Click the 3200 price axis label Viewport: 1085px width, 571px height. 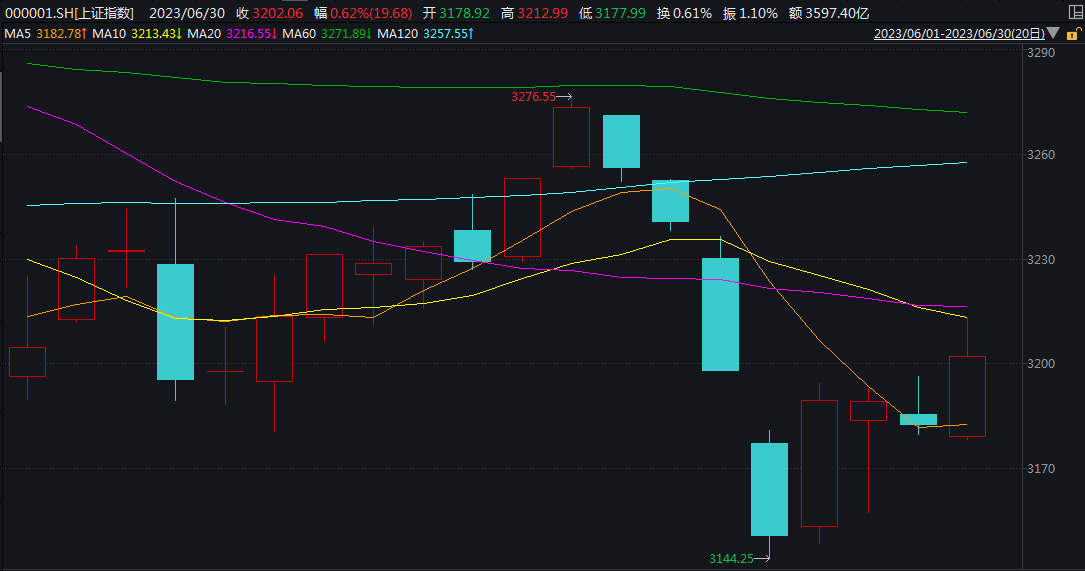point(1041,363)
